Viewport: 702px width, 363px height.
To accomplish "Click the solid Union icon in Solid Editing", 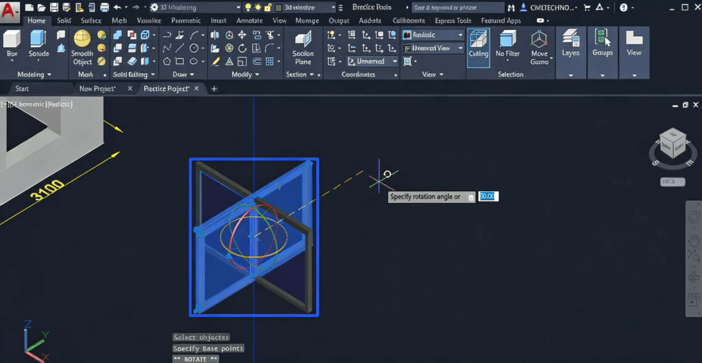I will click(x=117, y=35).
